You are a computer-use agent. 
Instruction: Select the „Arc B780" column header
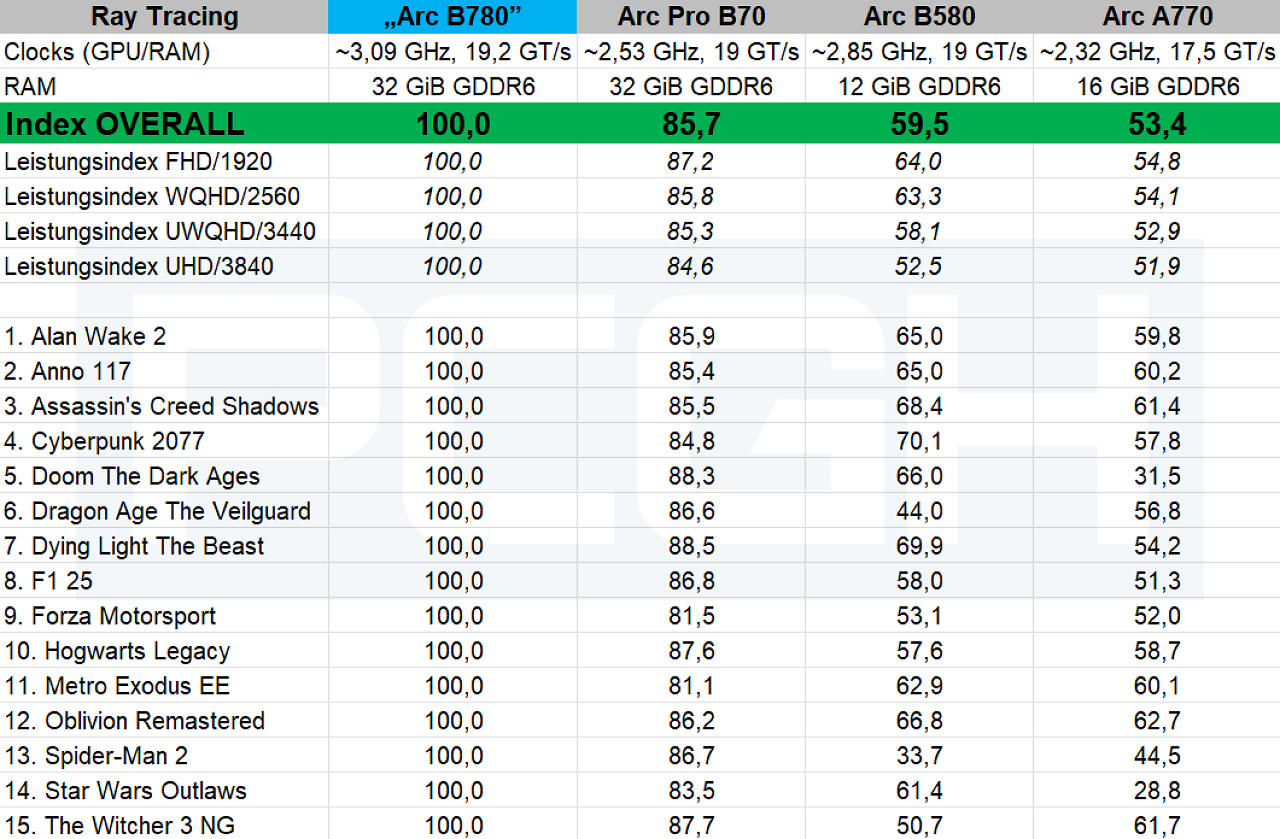(x=453, y=16)
